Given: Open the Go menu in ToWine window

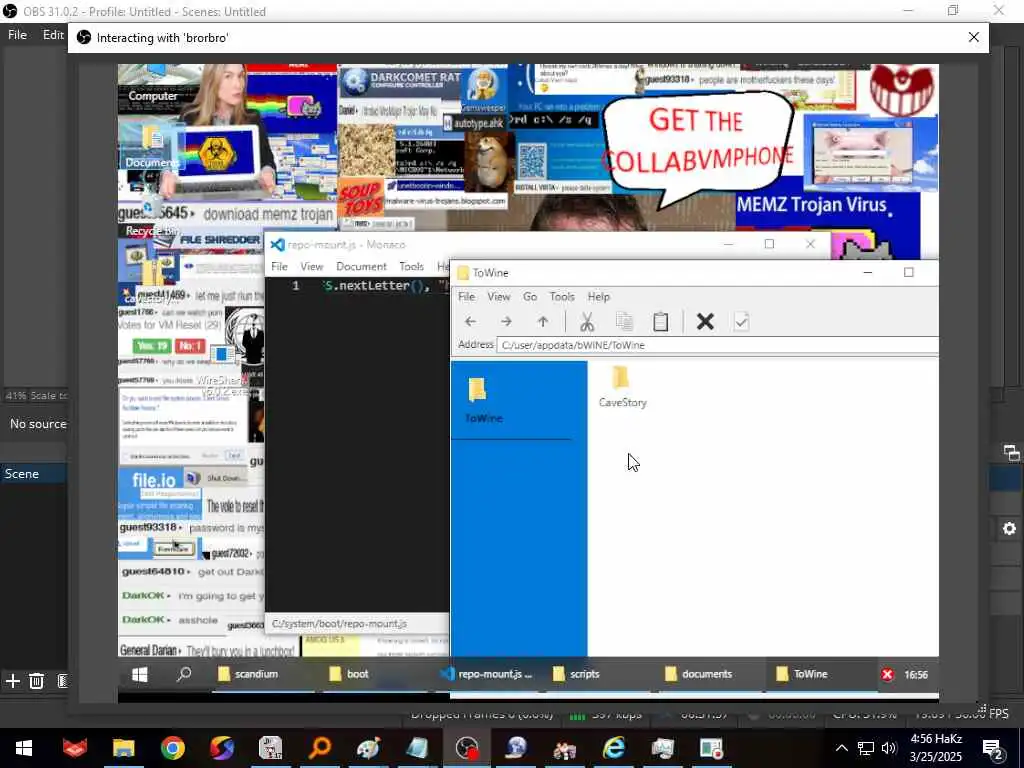Looking at the screenshot, I should 530,296.
